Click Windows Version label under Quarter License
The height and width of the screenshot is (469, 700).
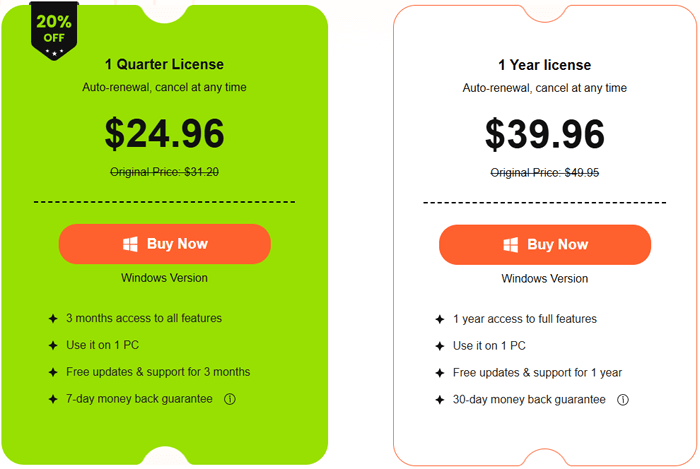pos(164,278)
